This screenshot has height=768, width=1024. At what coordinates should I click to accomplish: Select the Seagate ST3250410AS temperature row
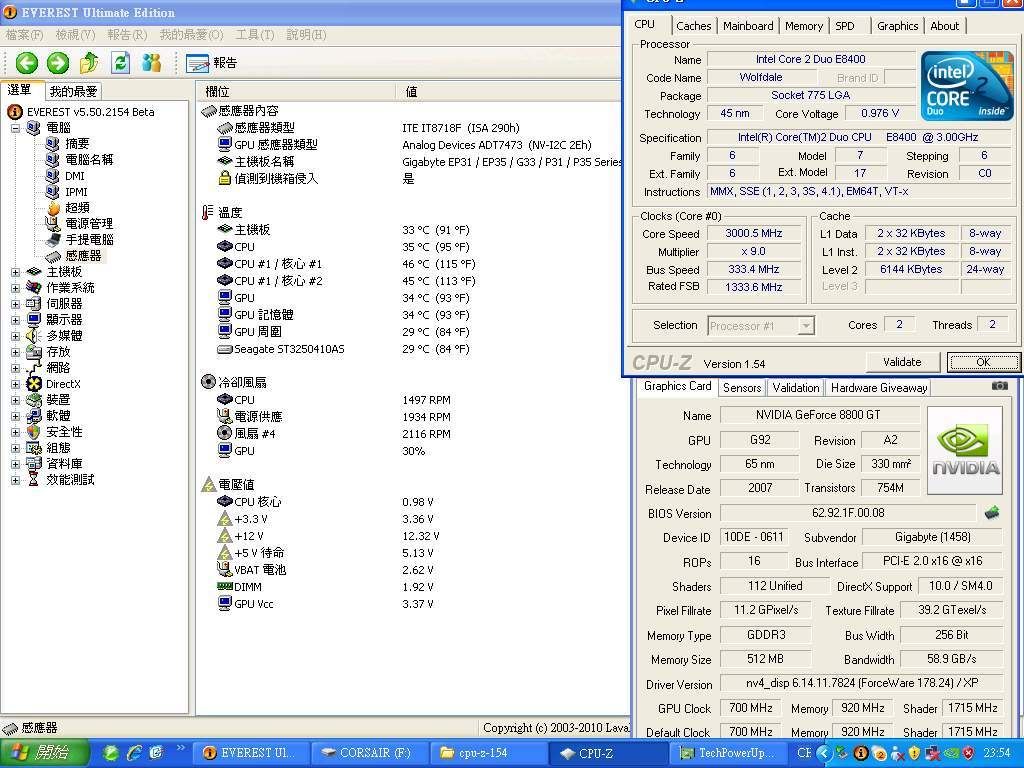(411, 349)
